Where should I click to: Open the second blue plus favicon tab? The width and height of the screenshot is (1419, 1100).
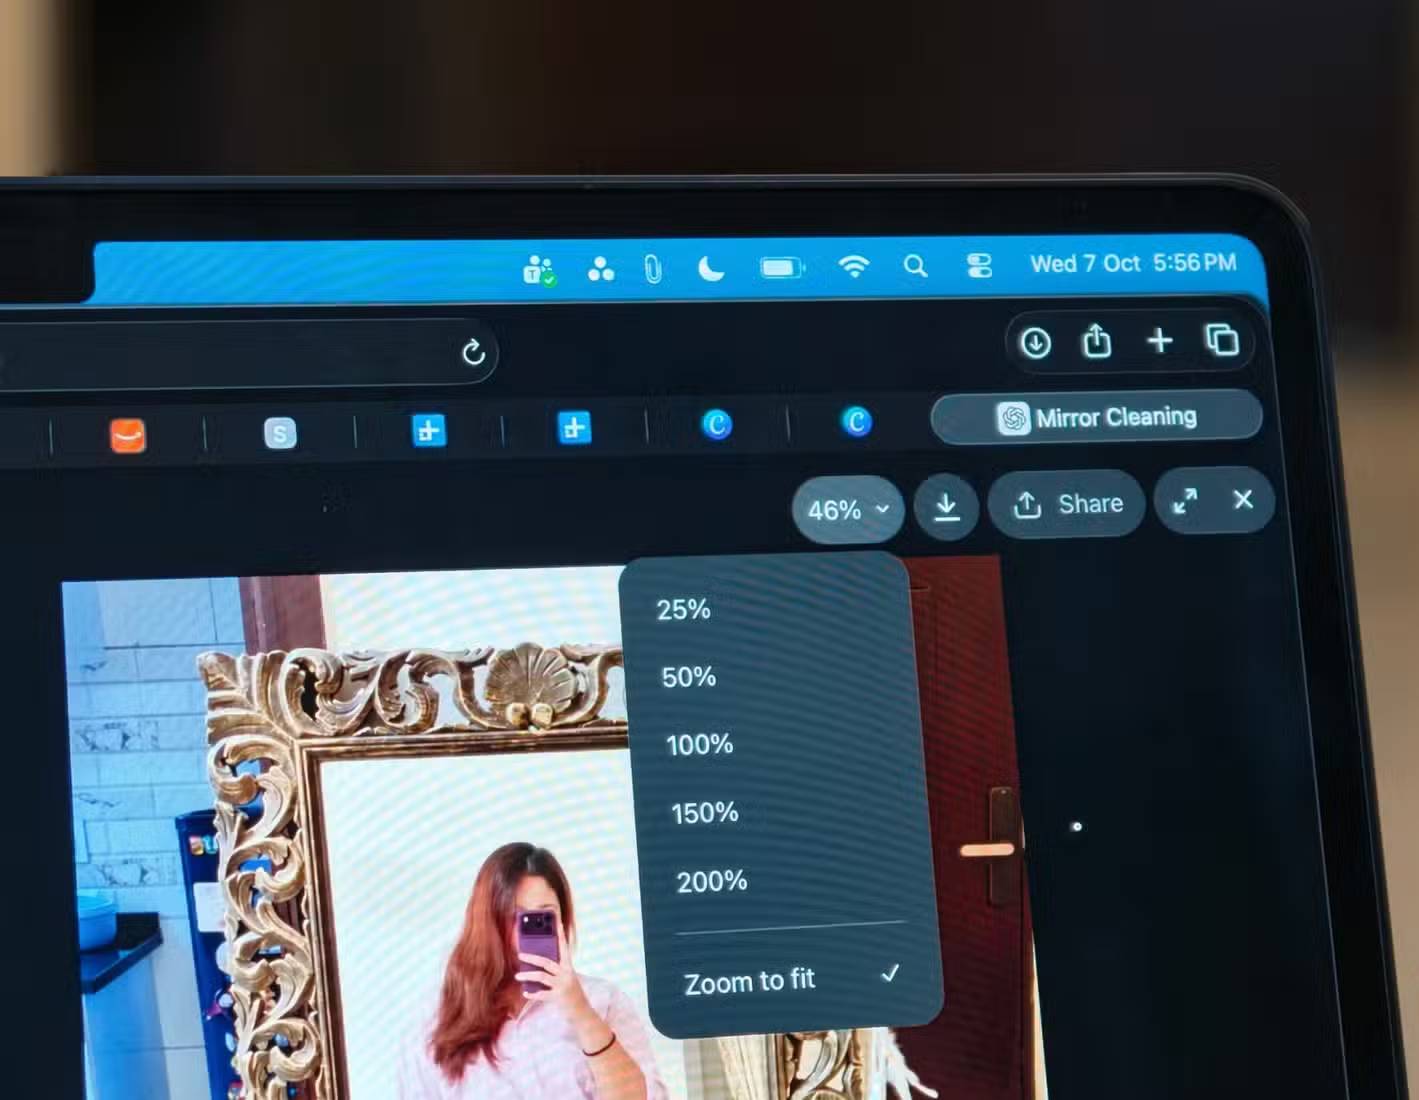pos(574,427)
